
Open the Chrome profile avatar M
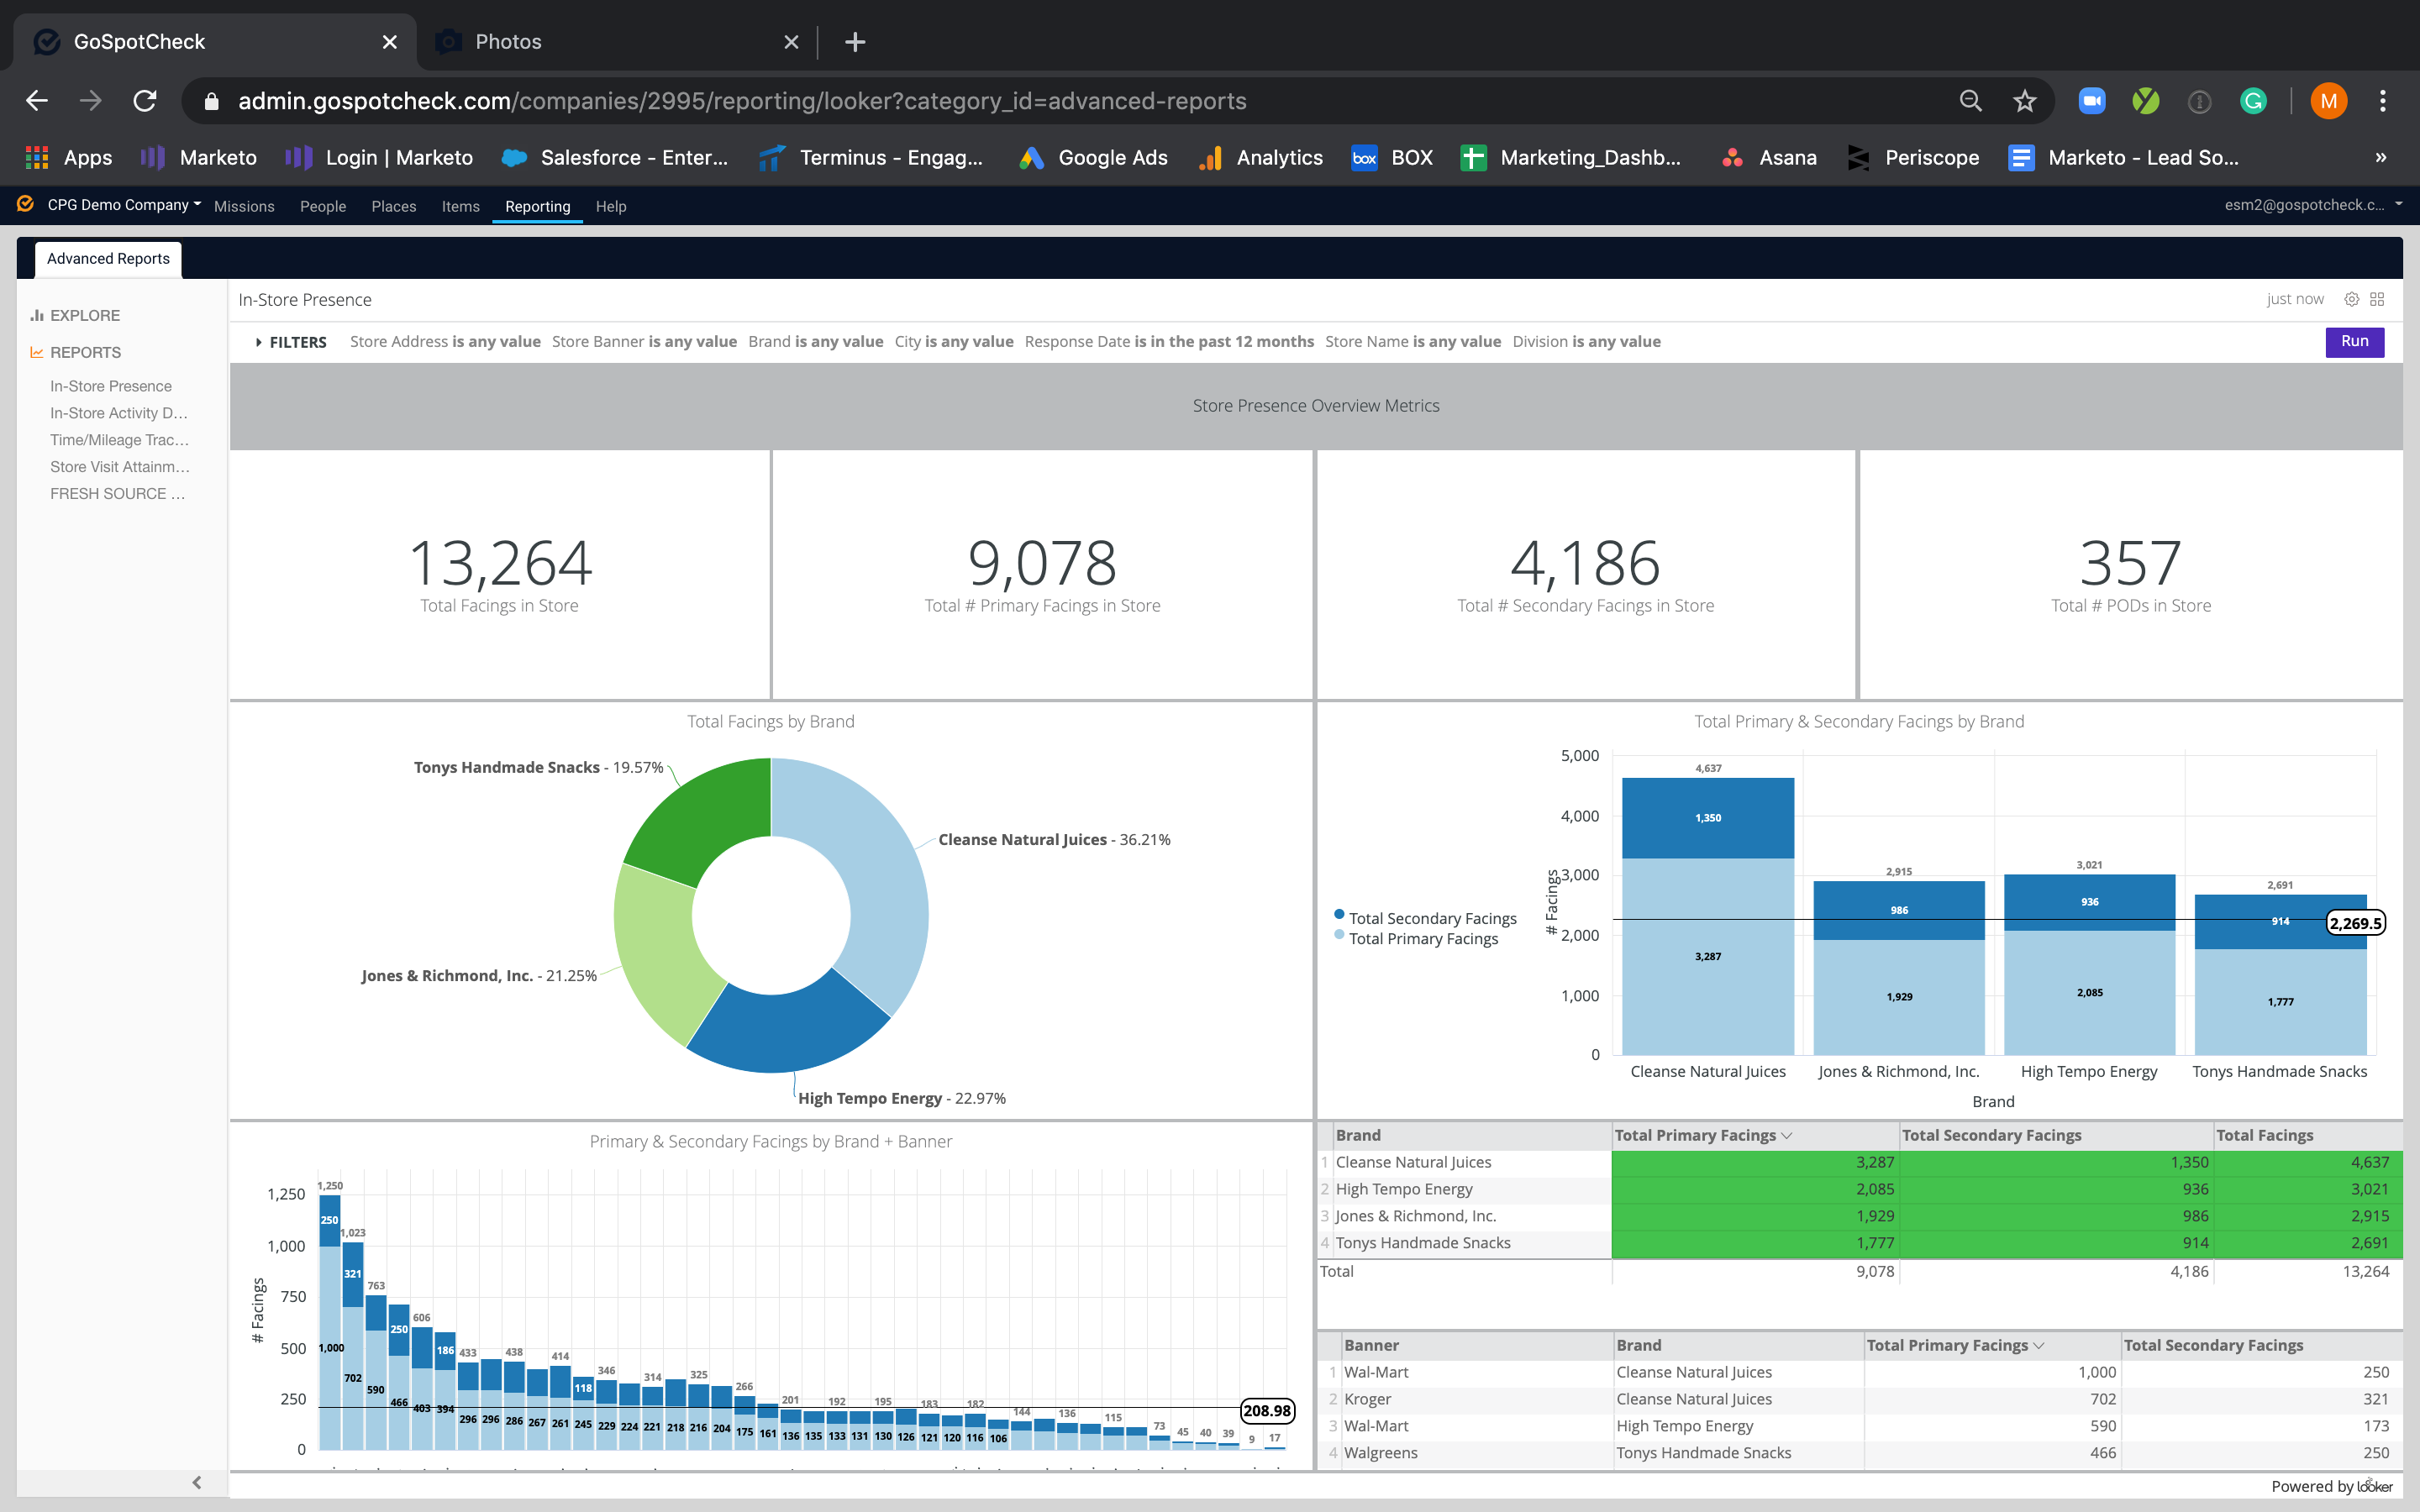[x=2329, y=101]
